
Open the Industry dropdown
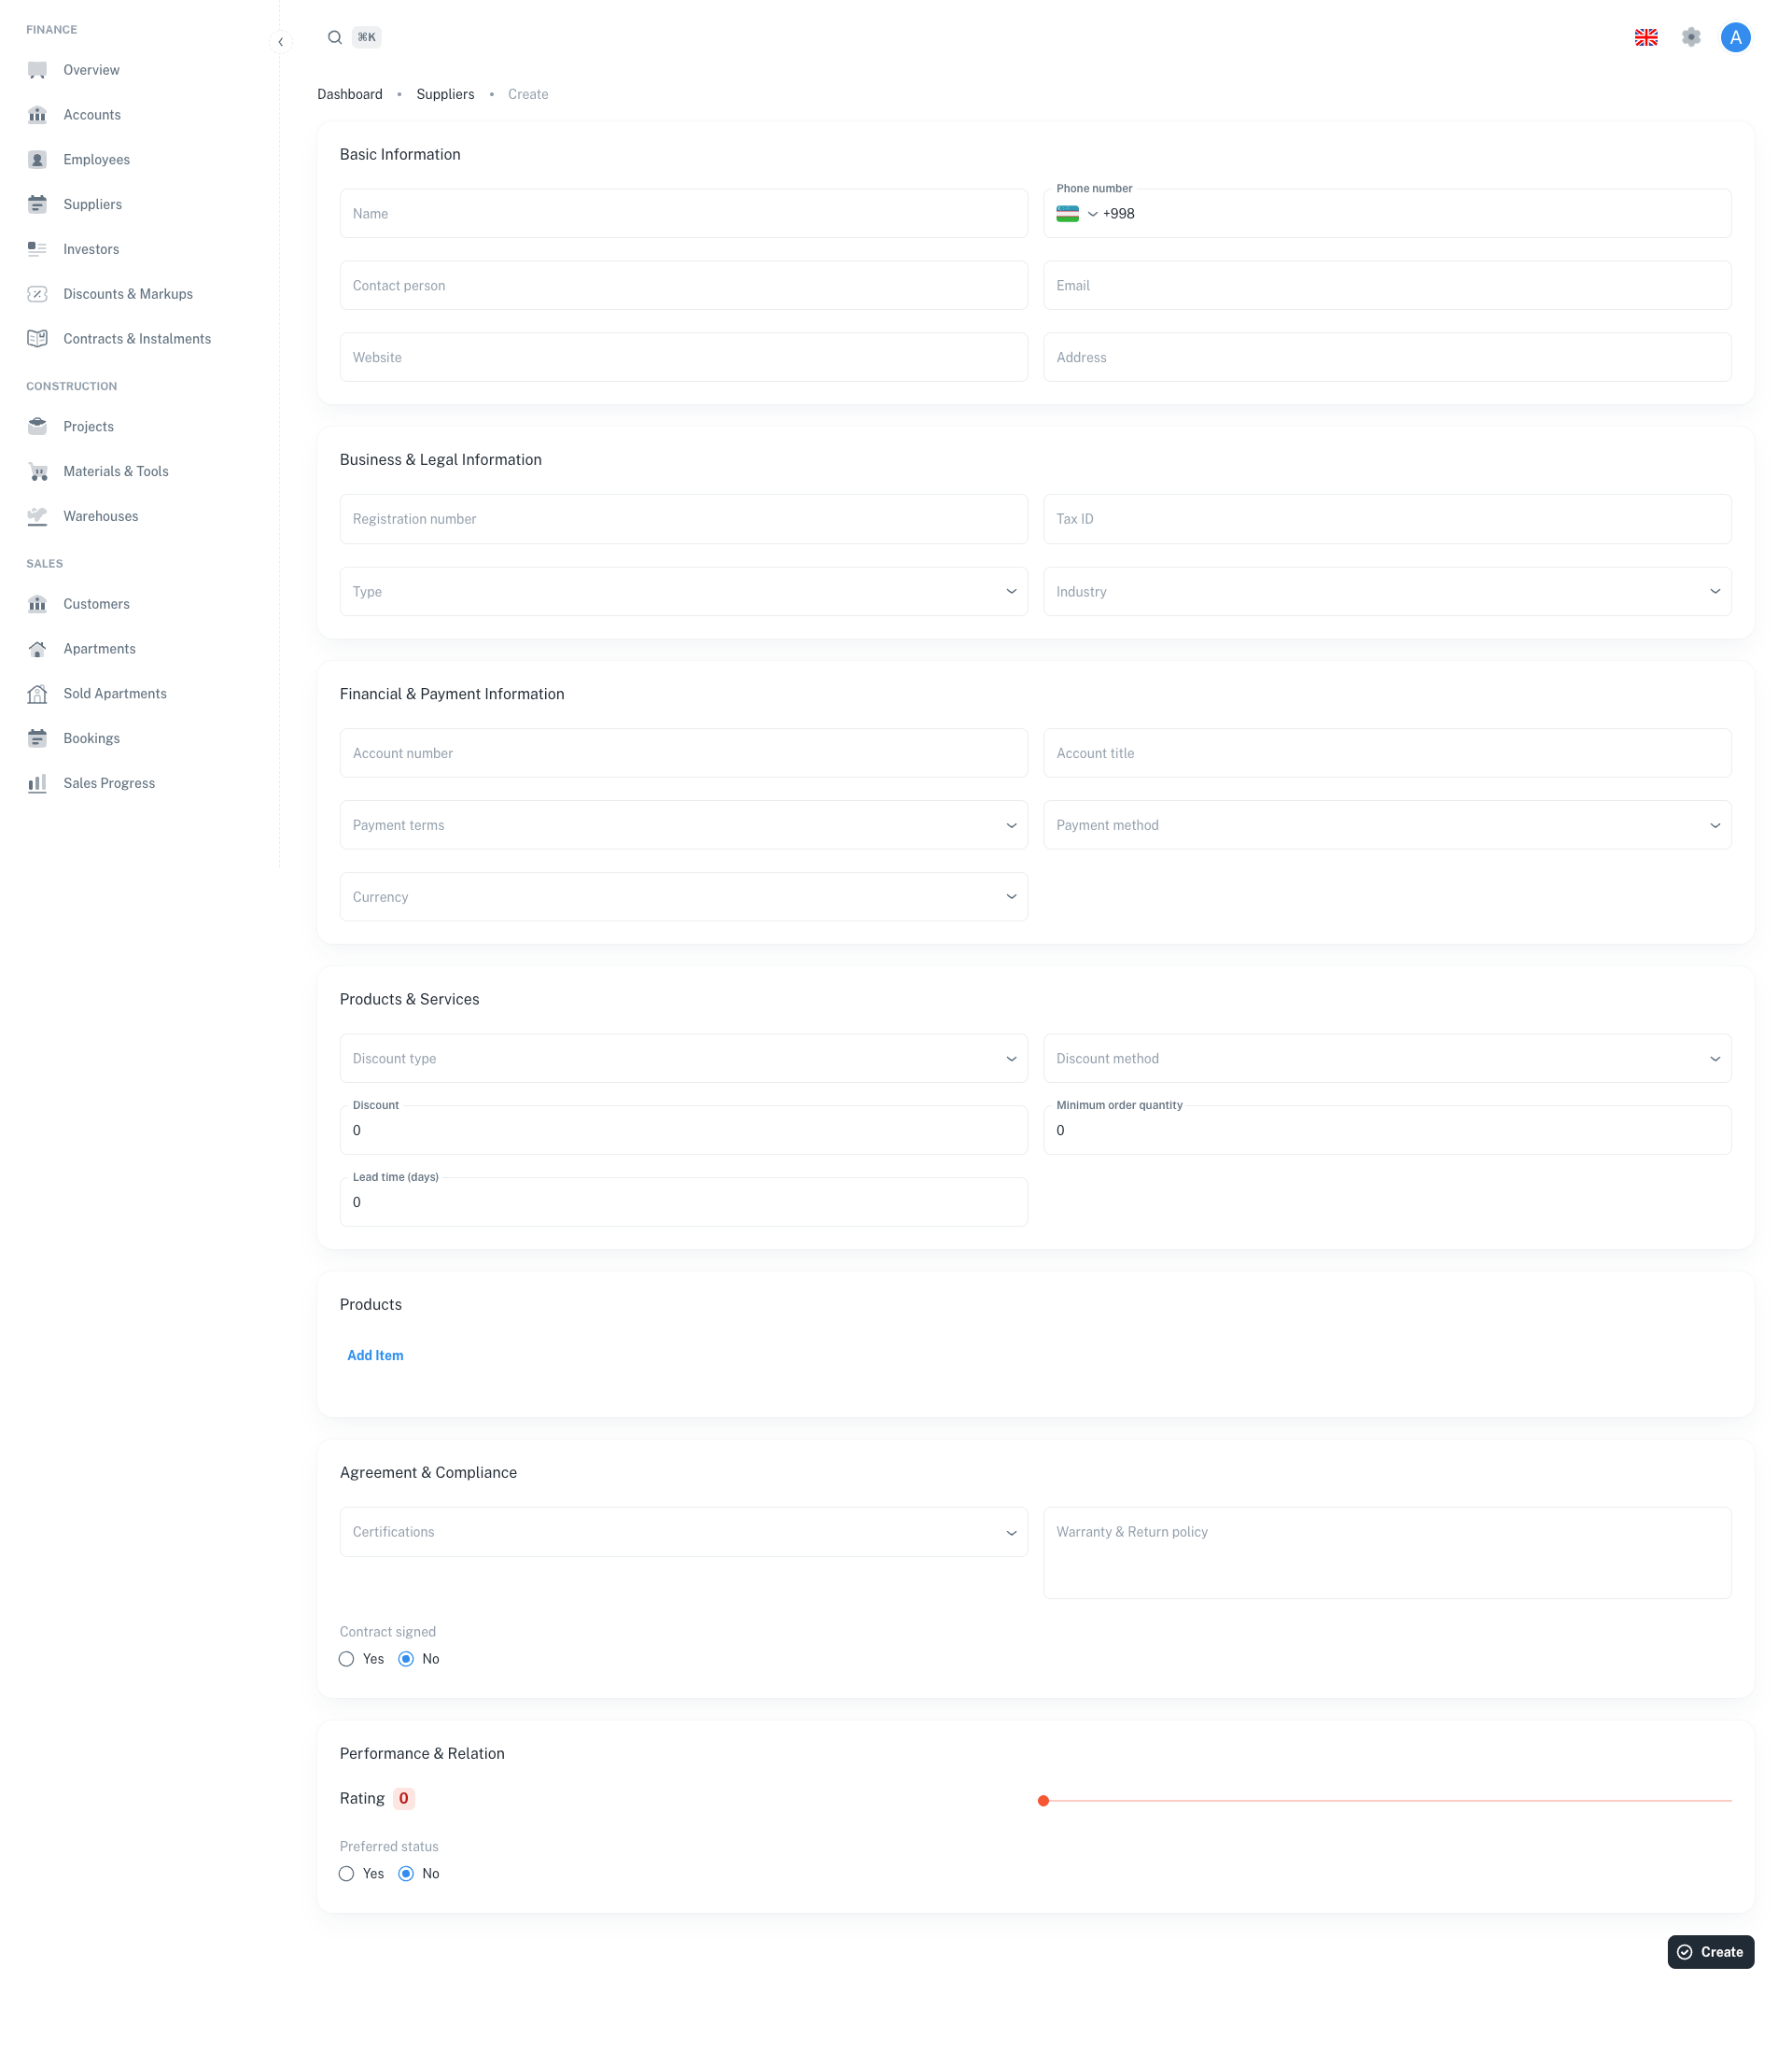coord(1386,592)
